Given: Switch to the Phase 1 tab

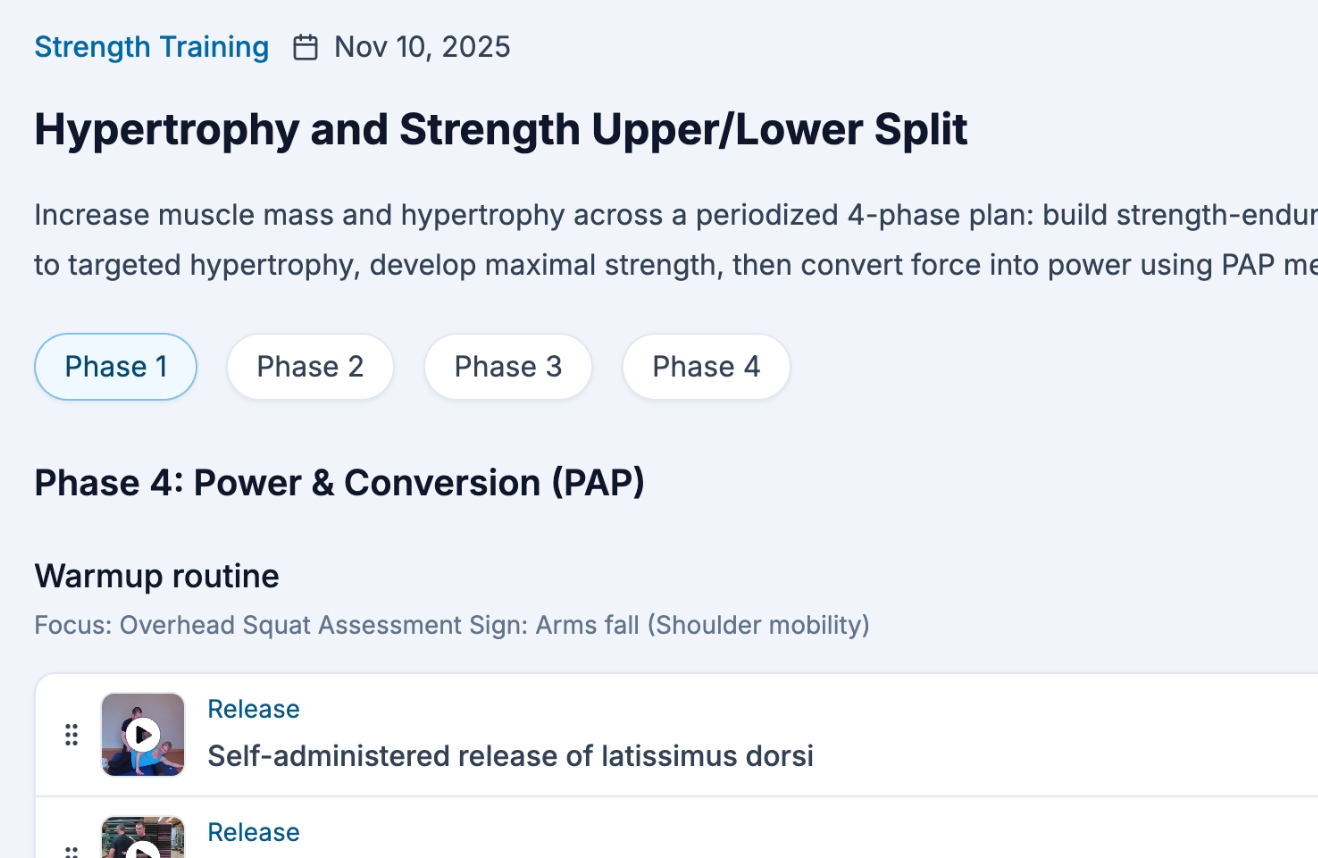Looking at the screenshot, I should (x=116, y=367).
